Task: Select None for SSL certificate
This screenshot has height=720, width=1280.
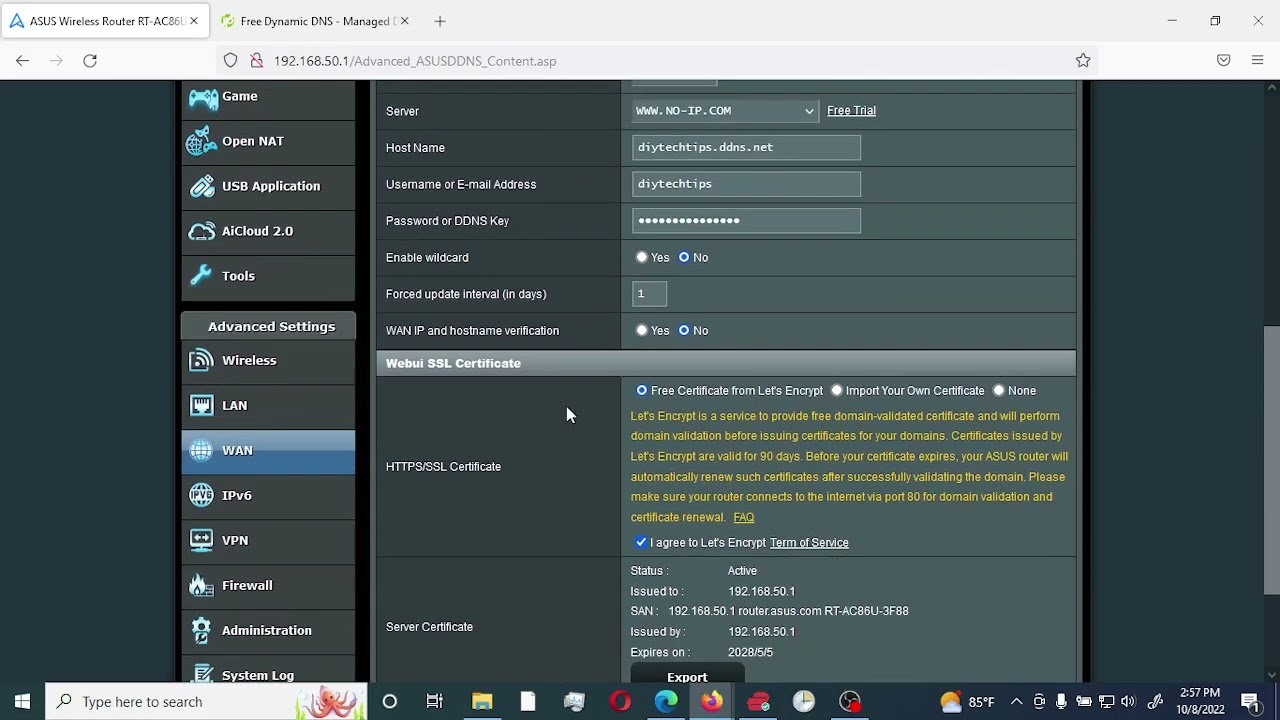Action: point(998,391)
